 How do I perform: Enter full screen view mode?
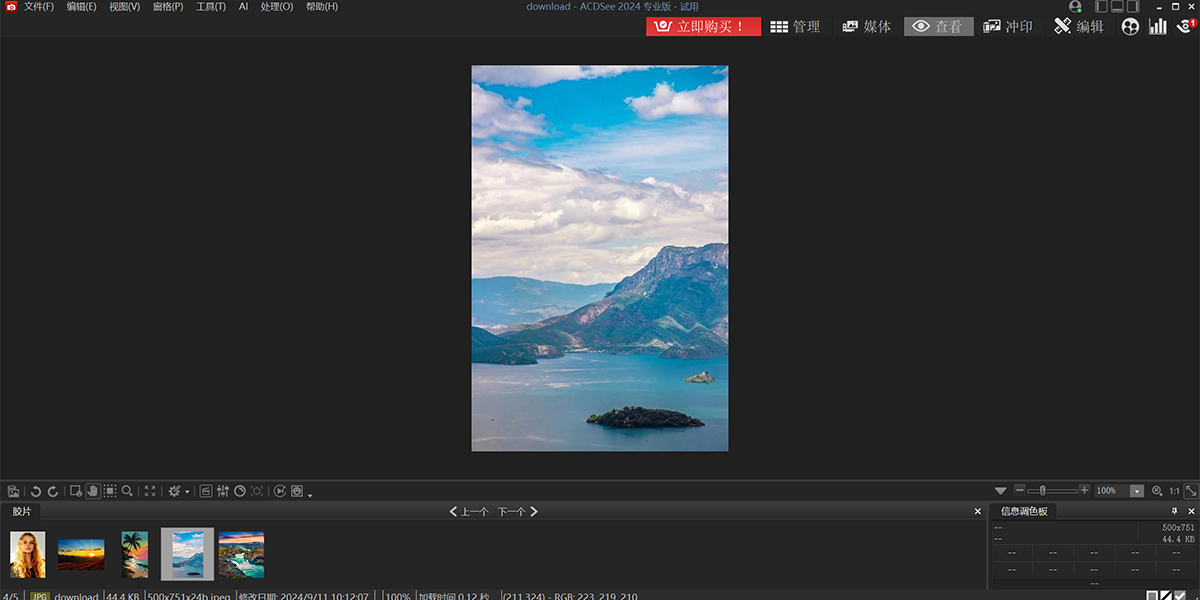click(150, 491)
